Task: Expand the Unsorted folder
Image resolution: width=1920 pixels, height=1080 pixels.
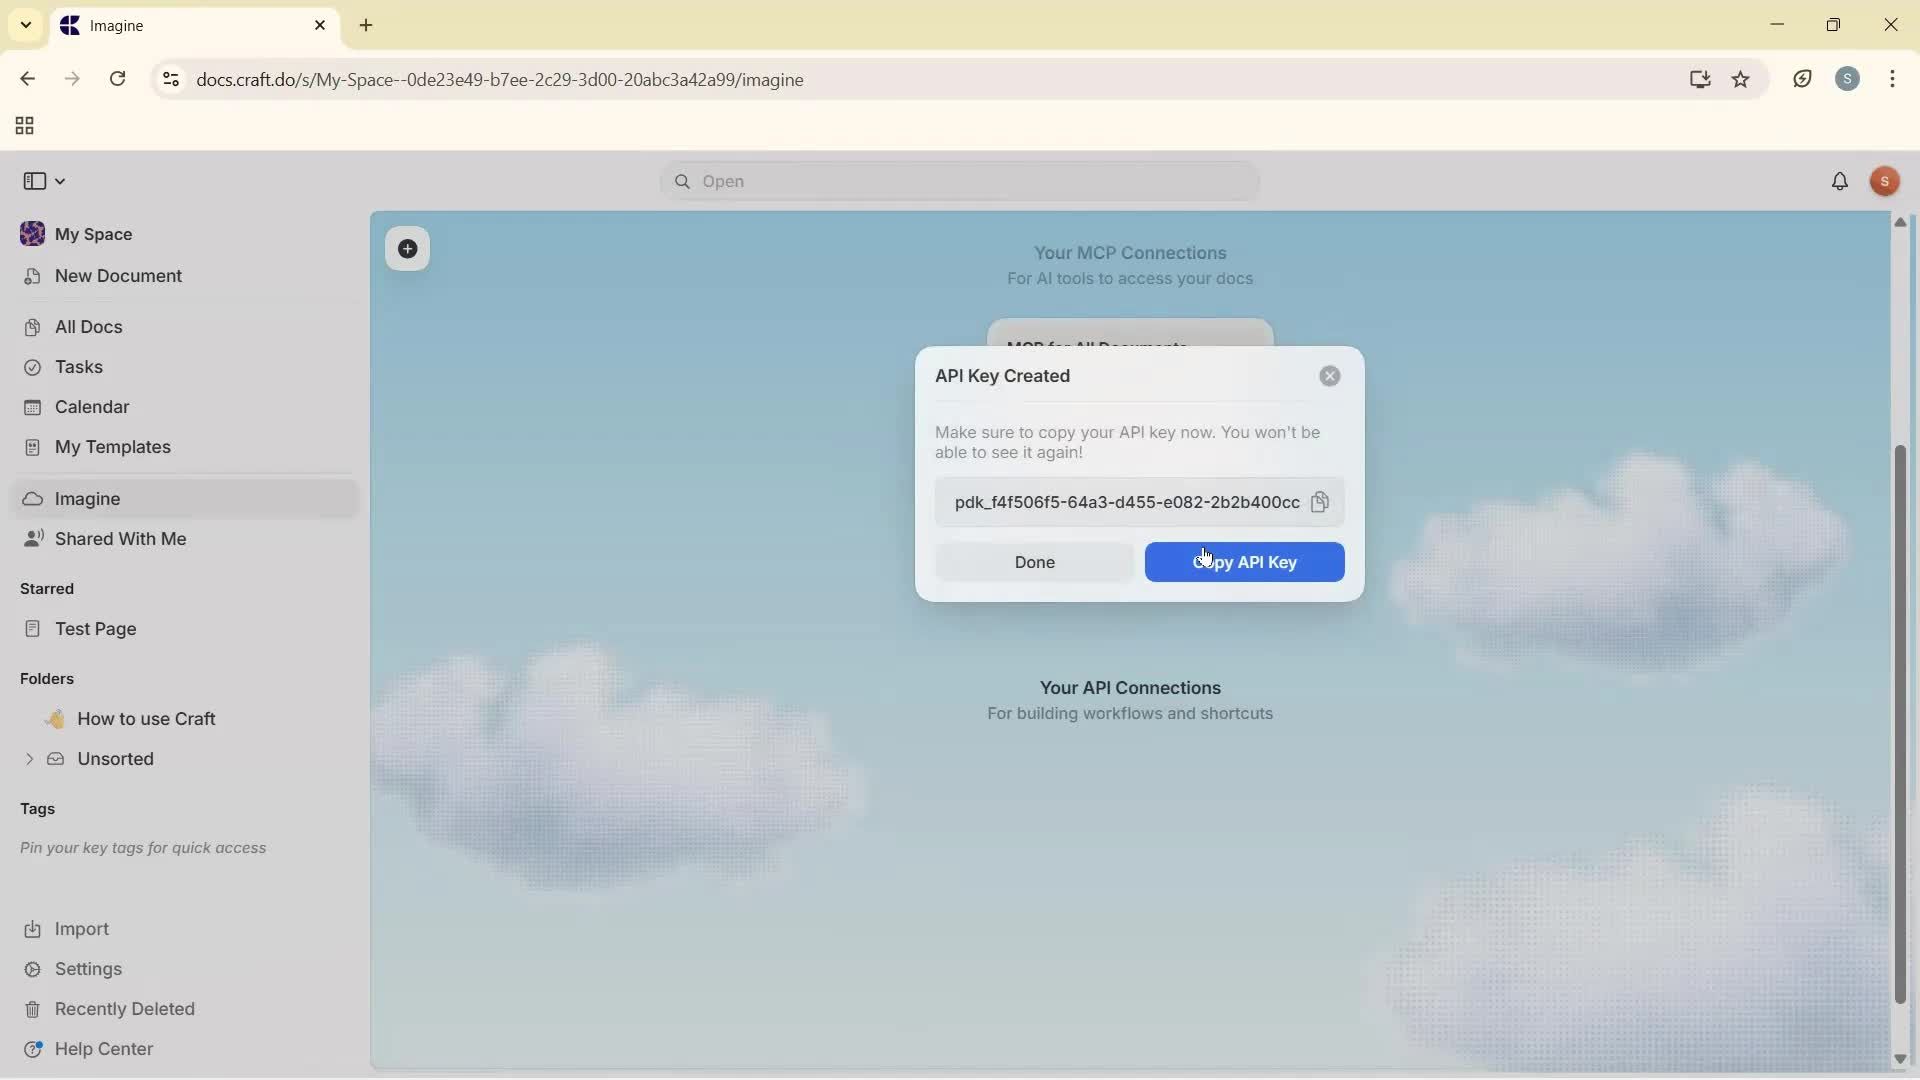Action: pyautogui.click(x=27, y=759)
